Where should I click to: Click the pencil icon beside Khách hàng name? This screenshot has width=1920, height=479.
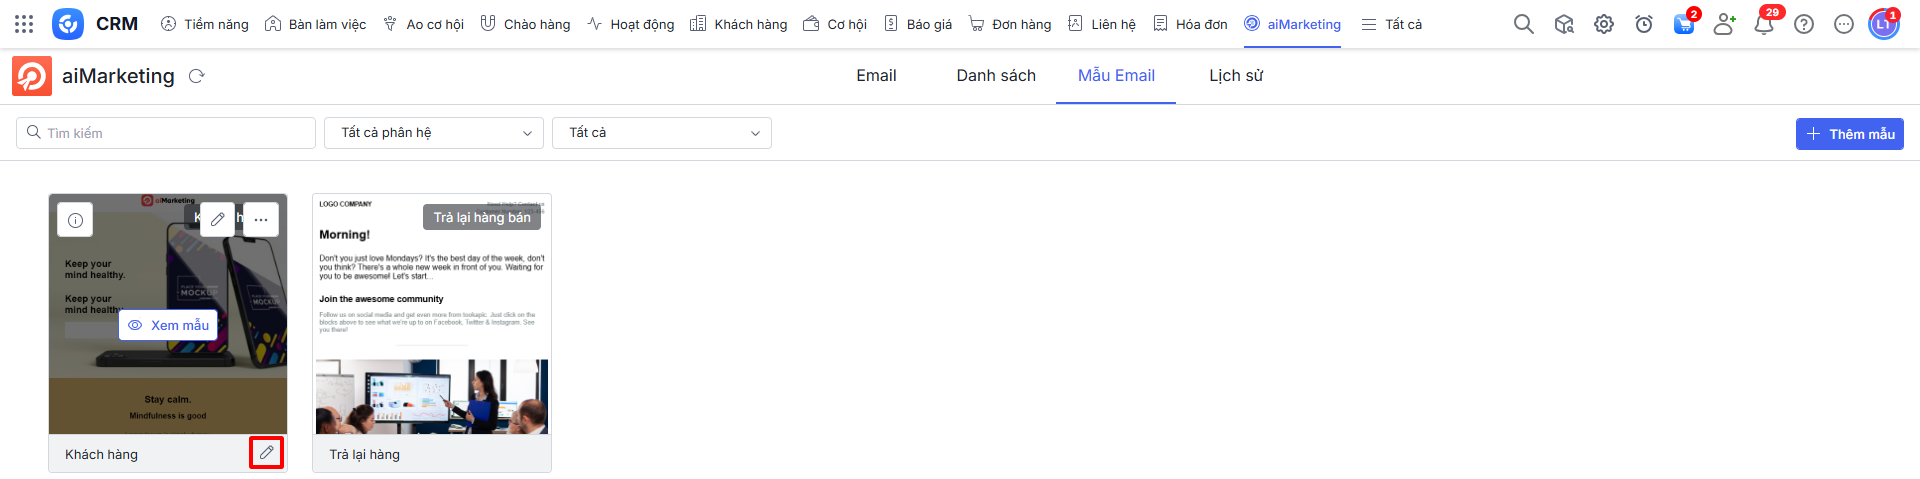coord(266,453)
